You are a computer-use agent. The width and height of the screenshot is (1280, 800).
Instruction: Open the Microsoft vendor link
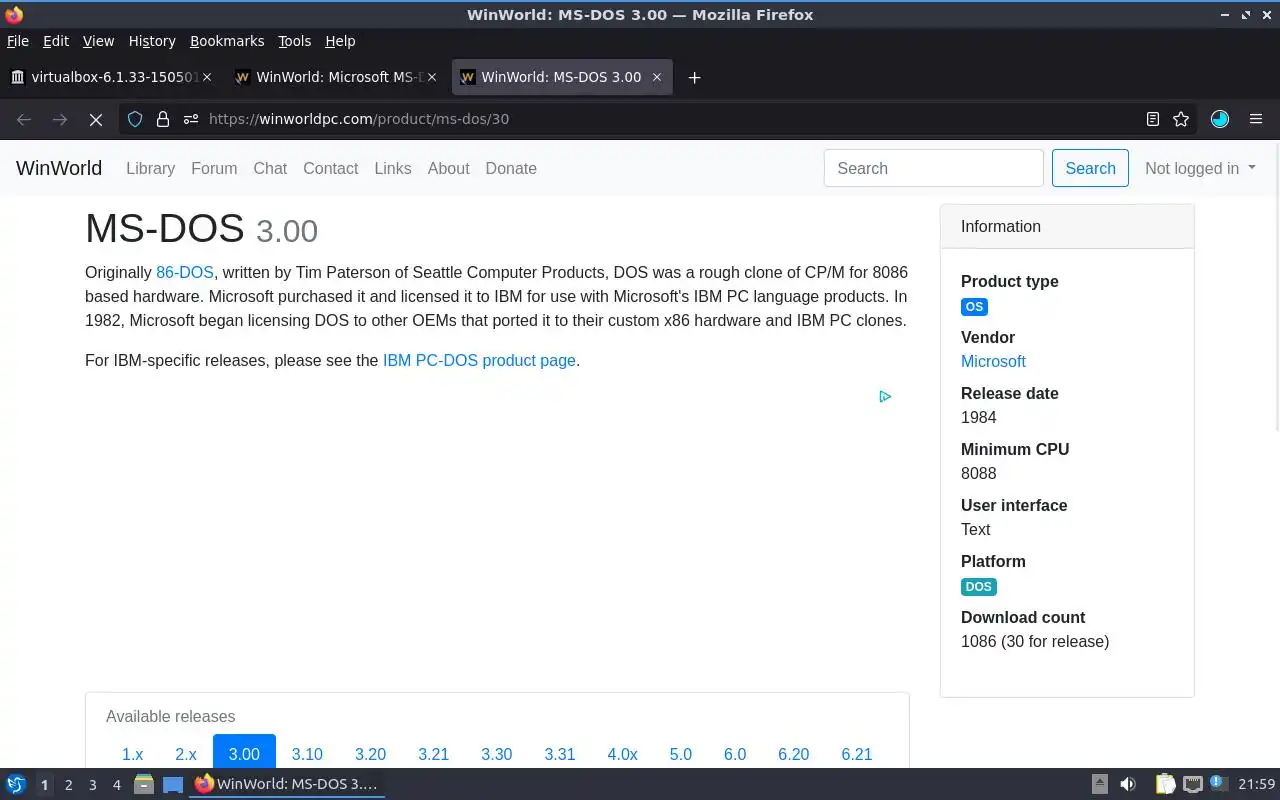pos(993,361)
